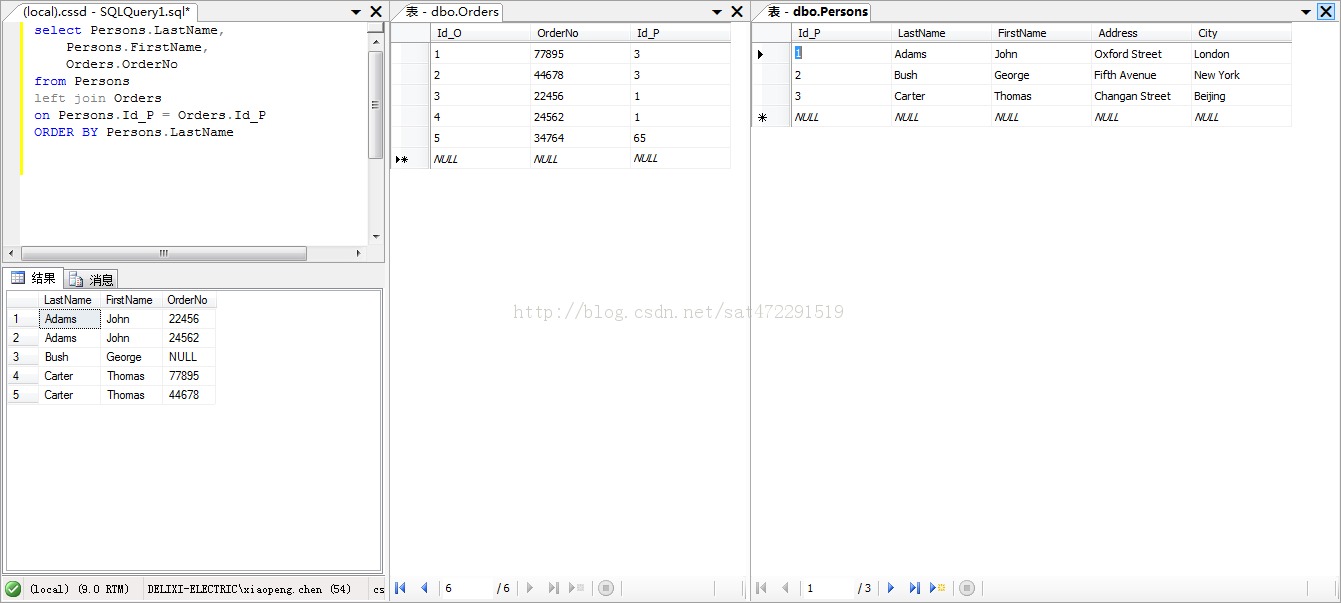Go to next record in Persons navigator

[x=890, y=588]
